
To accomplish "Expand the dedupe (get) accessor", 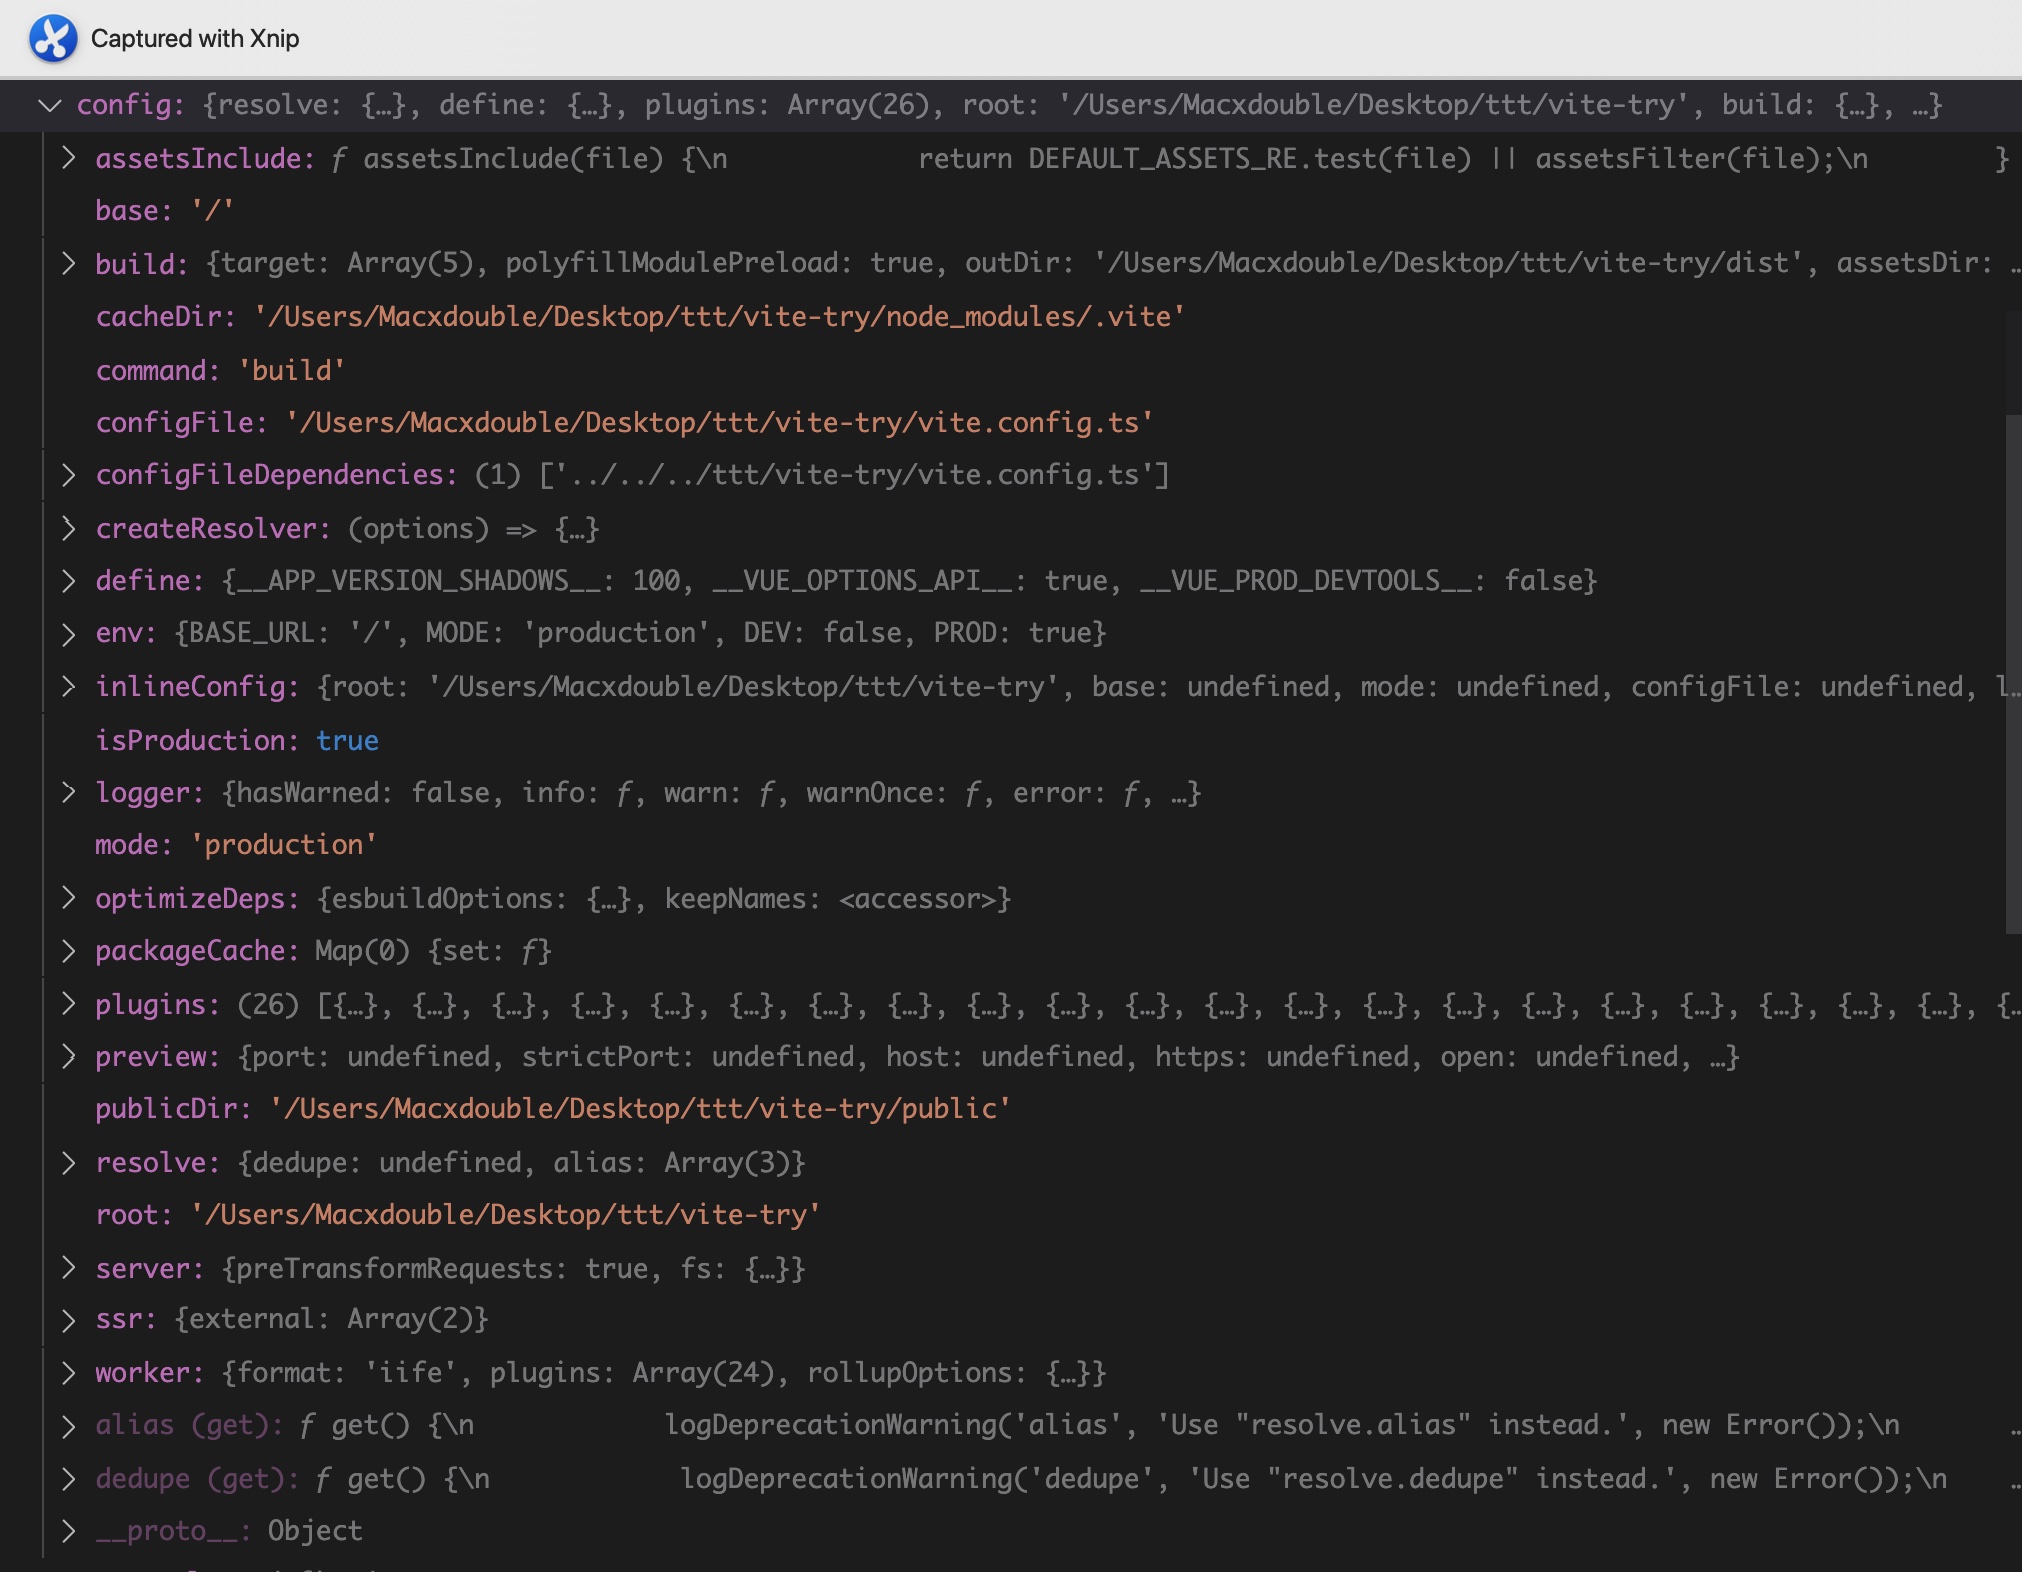I will 68,1479.
